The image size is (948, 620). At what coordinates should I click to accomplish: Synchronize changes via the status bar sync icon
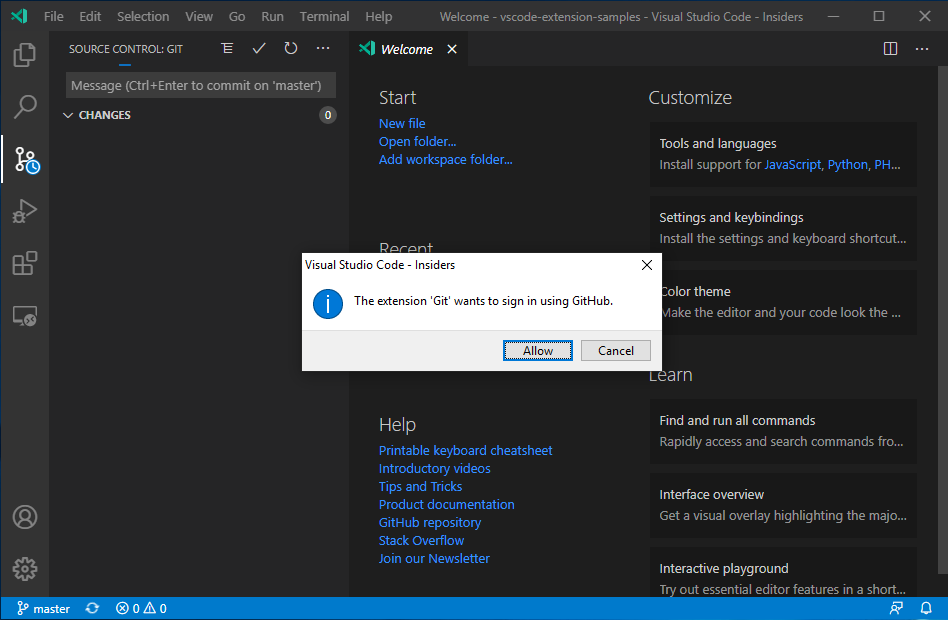click(92, 607)
